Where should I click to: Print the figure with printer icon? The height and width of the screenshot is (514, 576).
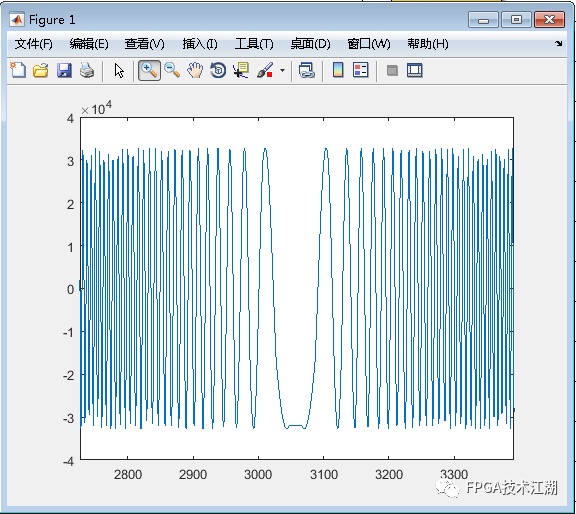click(x=87, y=70)
